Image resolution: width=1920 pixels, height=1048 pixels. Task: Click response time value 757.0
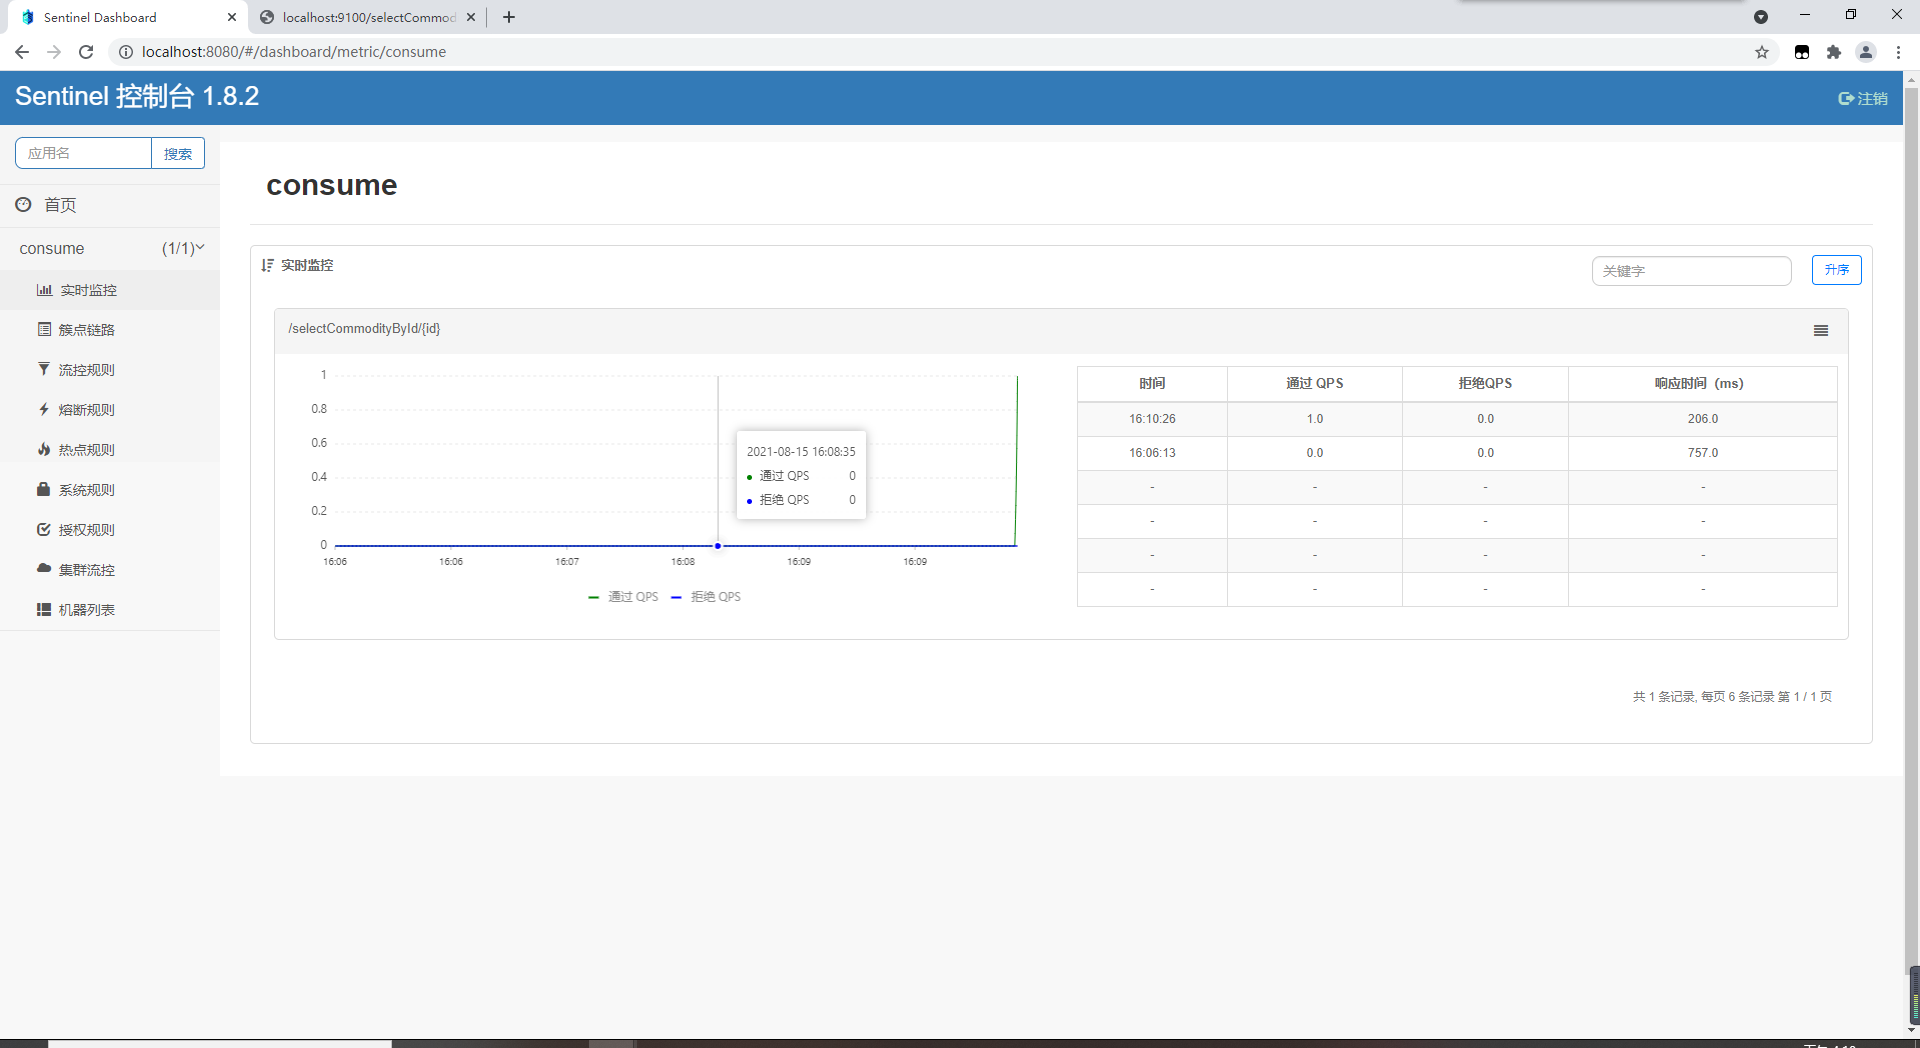click(1702, 453)
